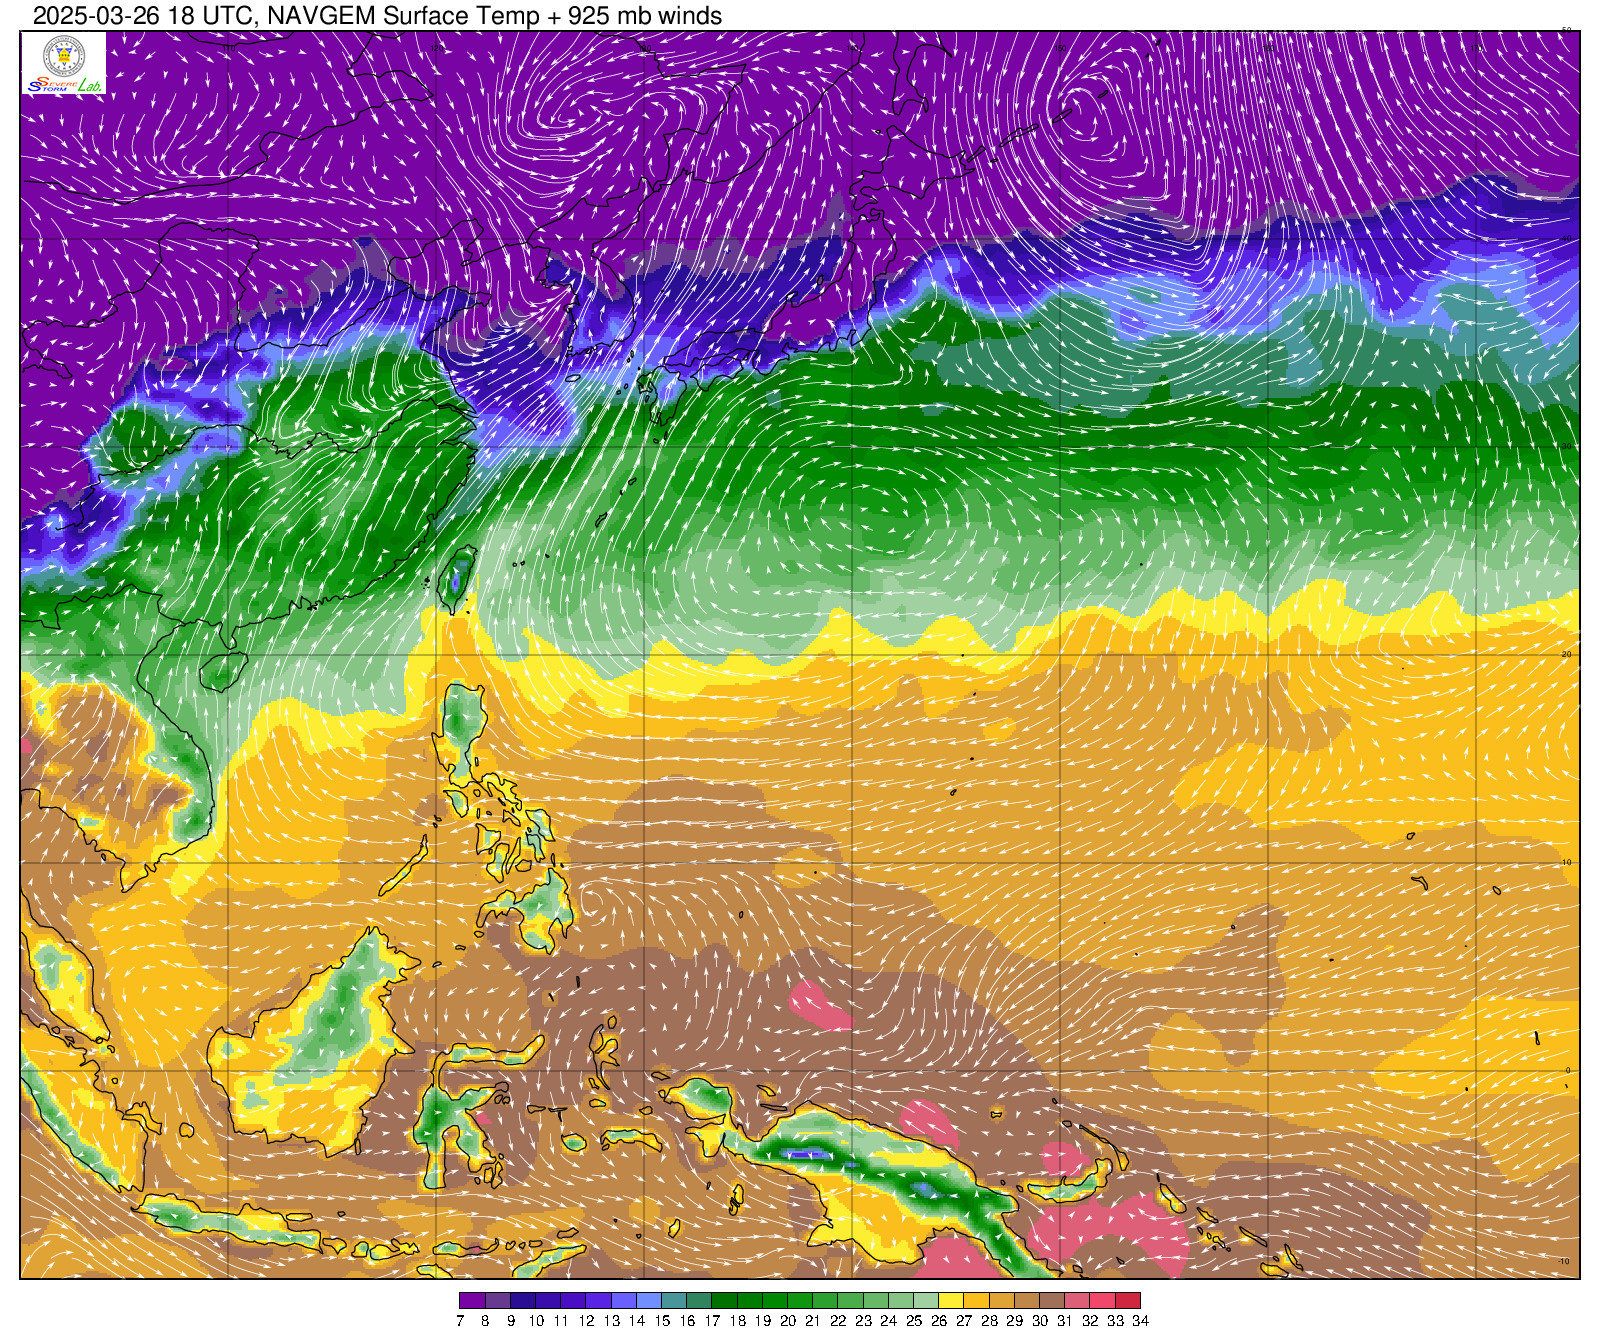Screen dimensions: 1600x1340
Task: Click the pink hot spot north of New Guinea
Action: 820,1005
